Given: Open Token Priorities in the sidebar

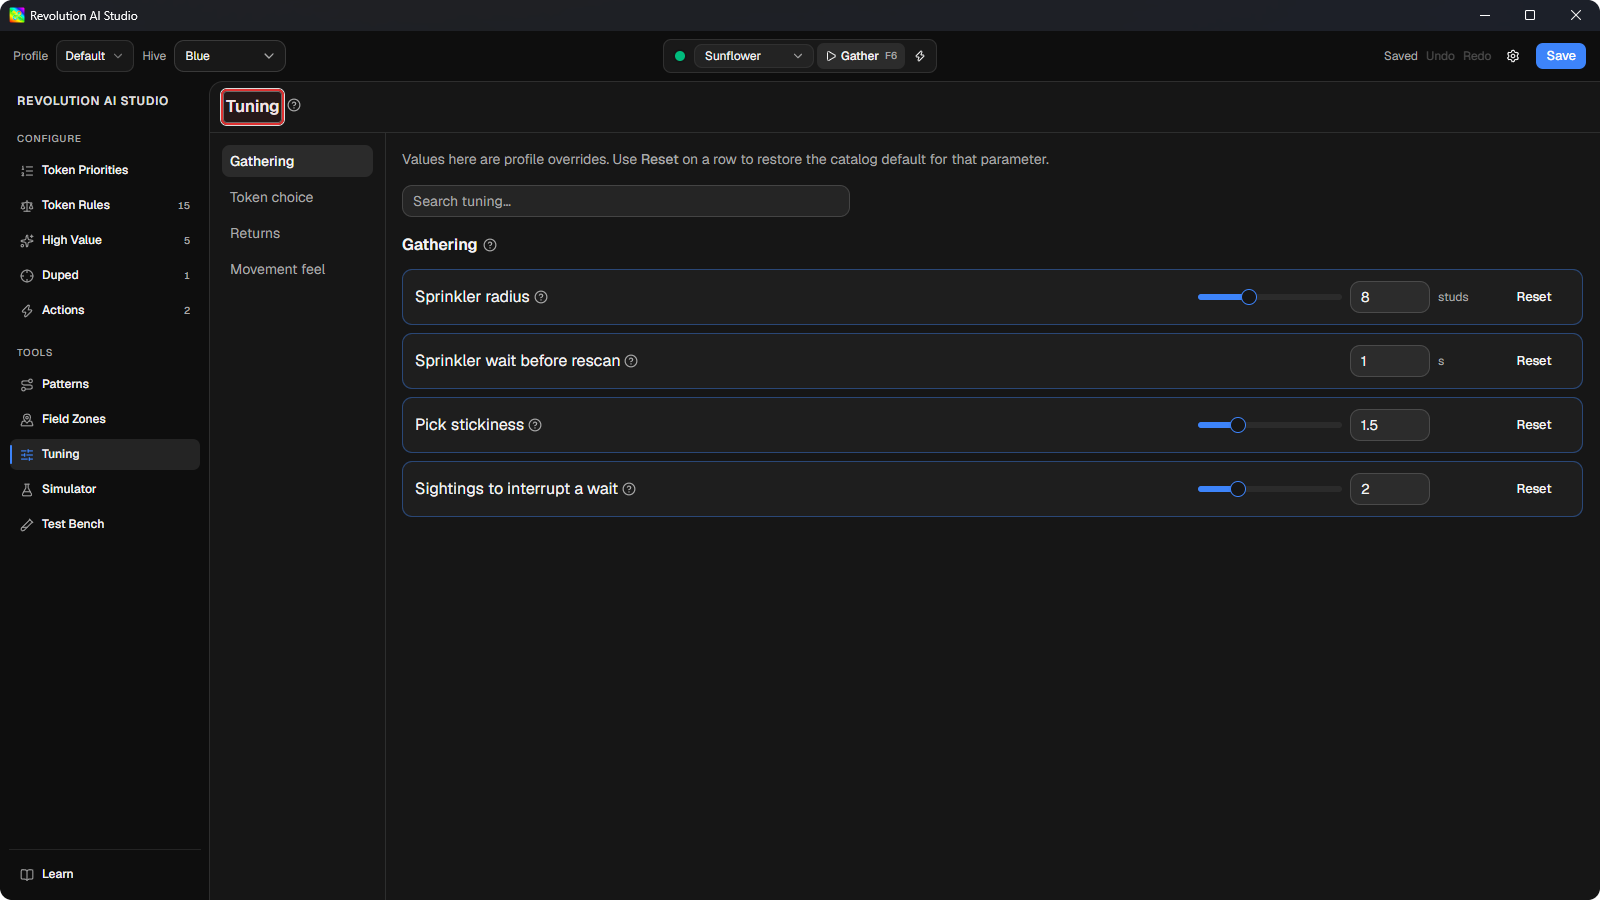Looking at the screenshot, I should (x=105, y=170).
